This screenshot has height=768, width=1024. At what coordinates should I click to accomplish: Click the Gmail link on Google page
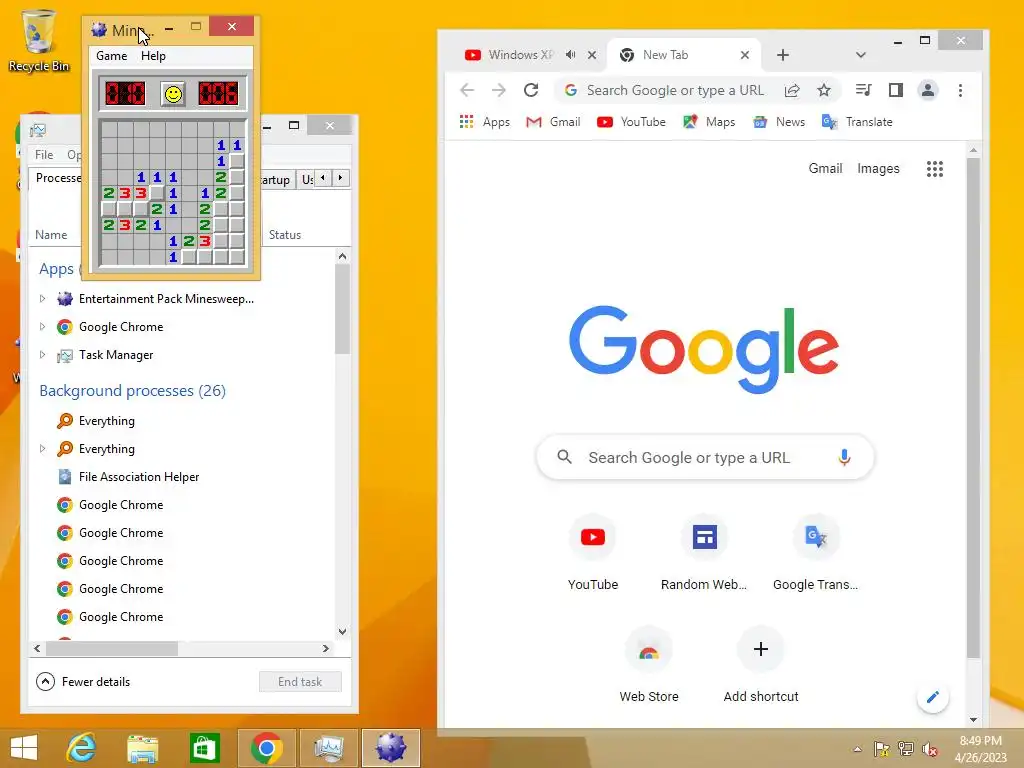coord(825,168)
